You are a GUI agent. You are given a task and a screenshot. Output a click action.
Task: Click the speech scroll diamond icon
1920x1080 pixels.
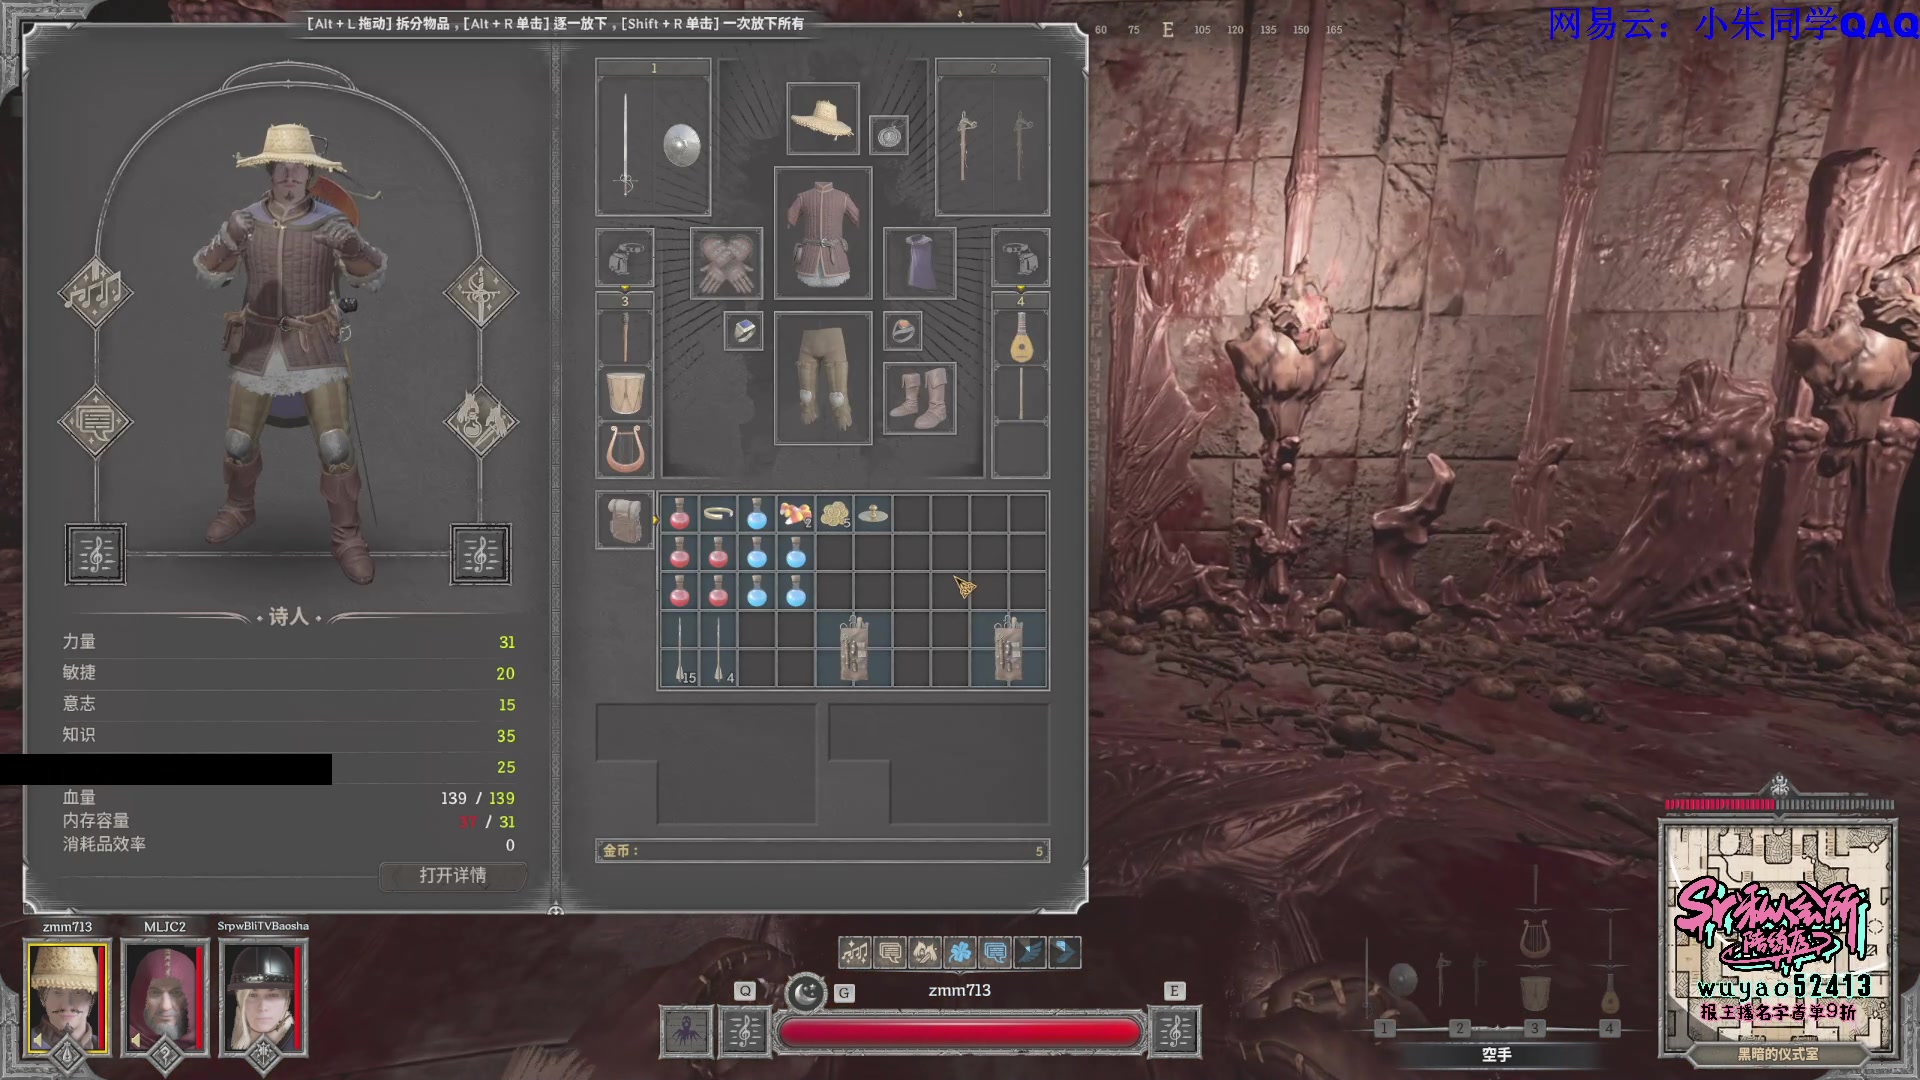point(95,421)
